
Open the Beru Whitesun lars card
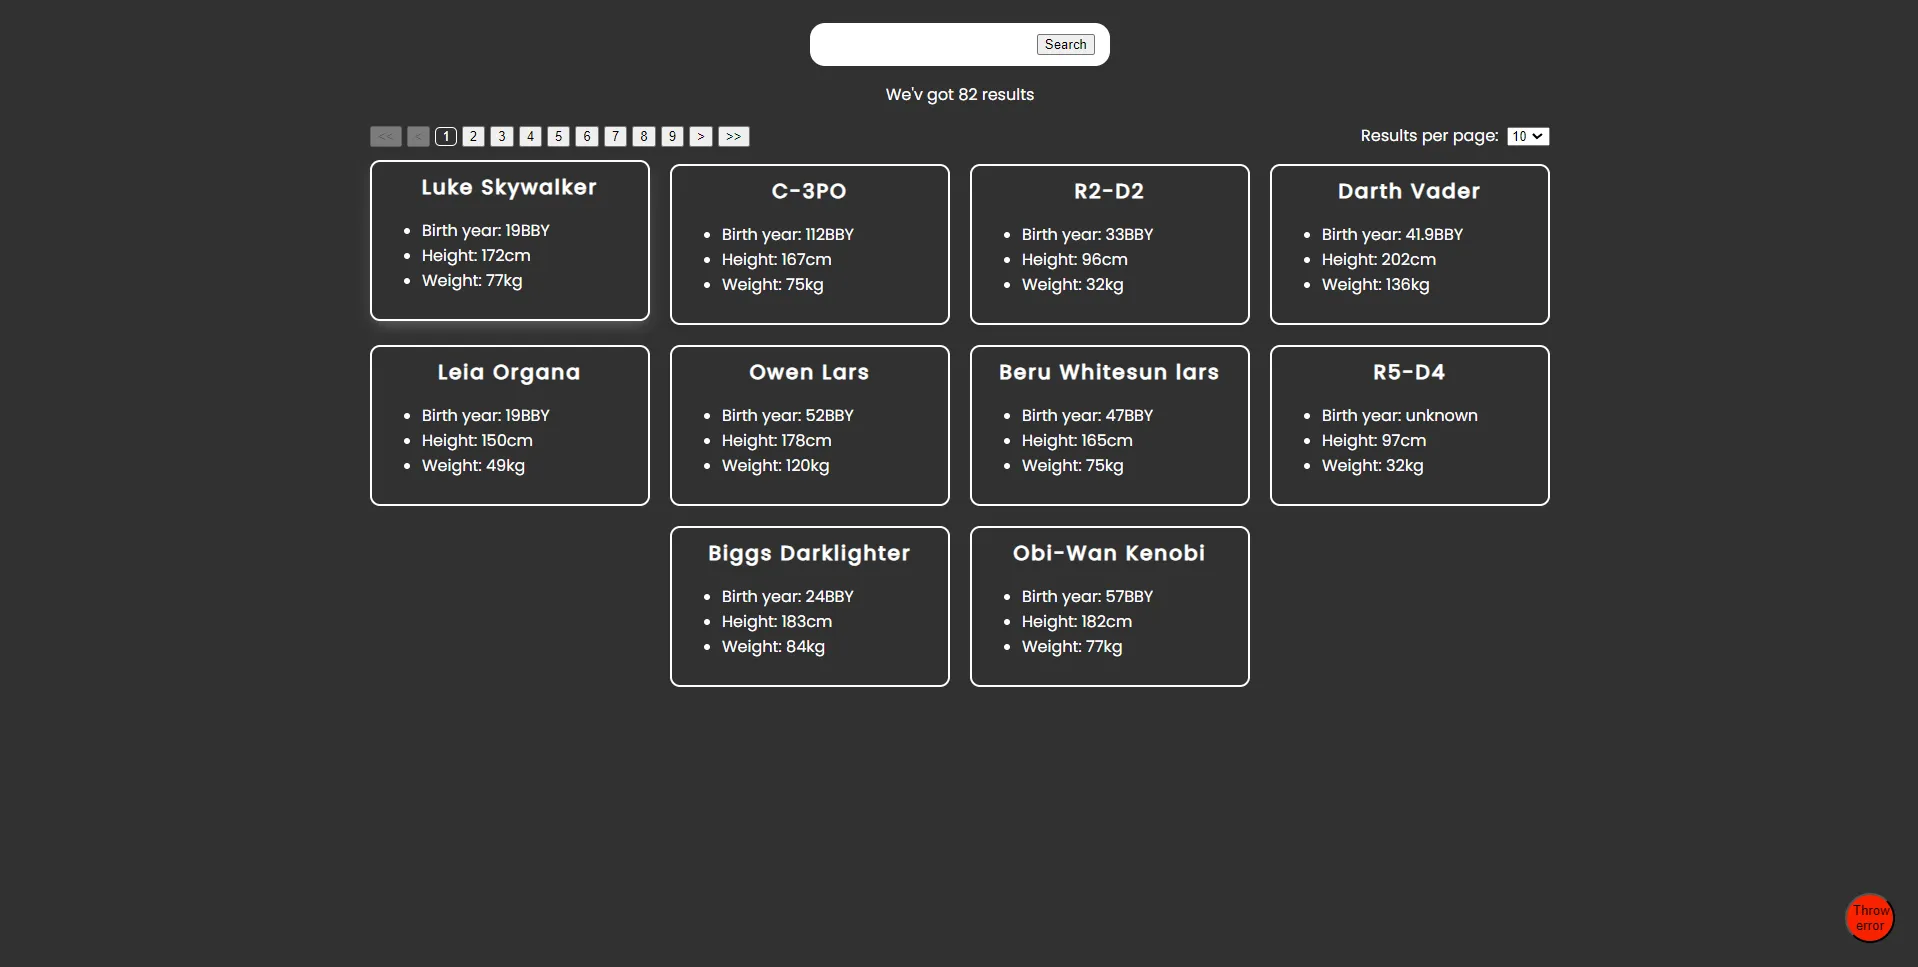point(1110,425)
